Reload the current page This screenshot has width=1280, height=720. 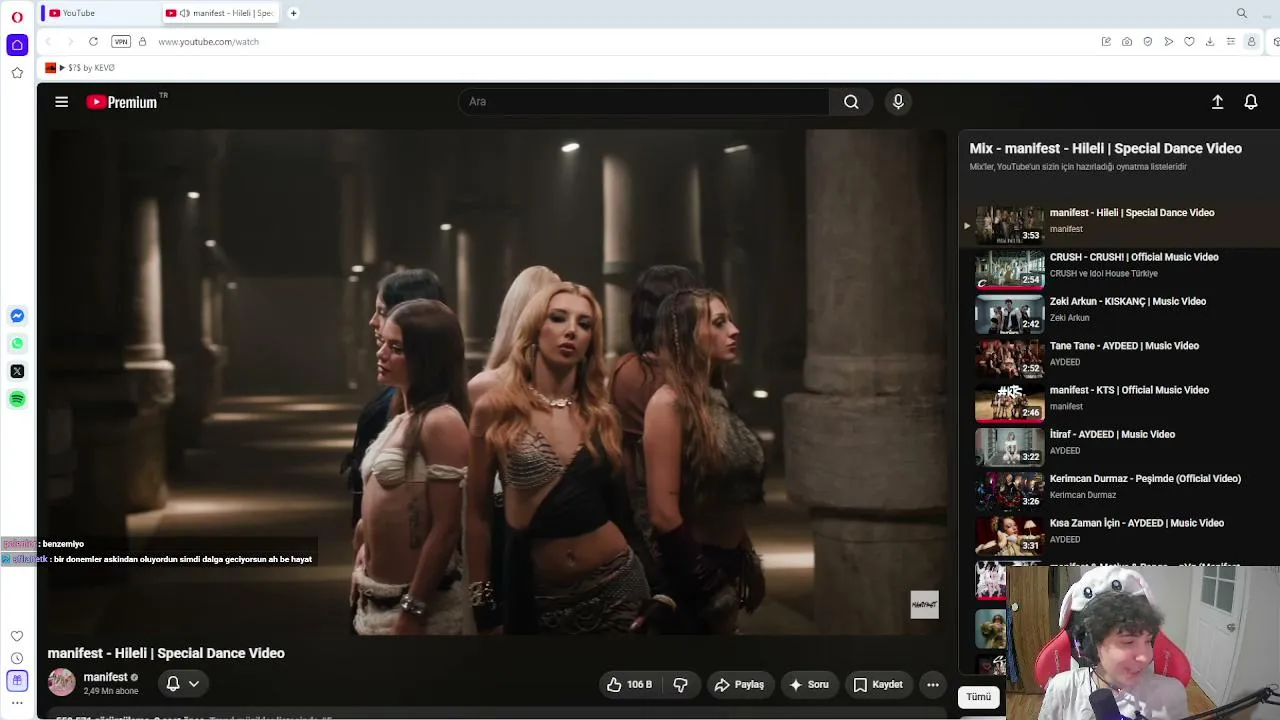click(x=93, y=42)
